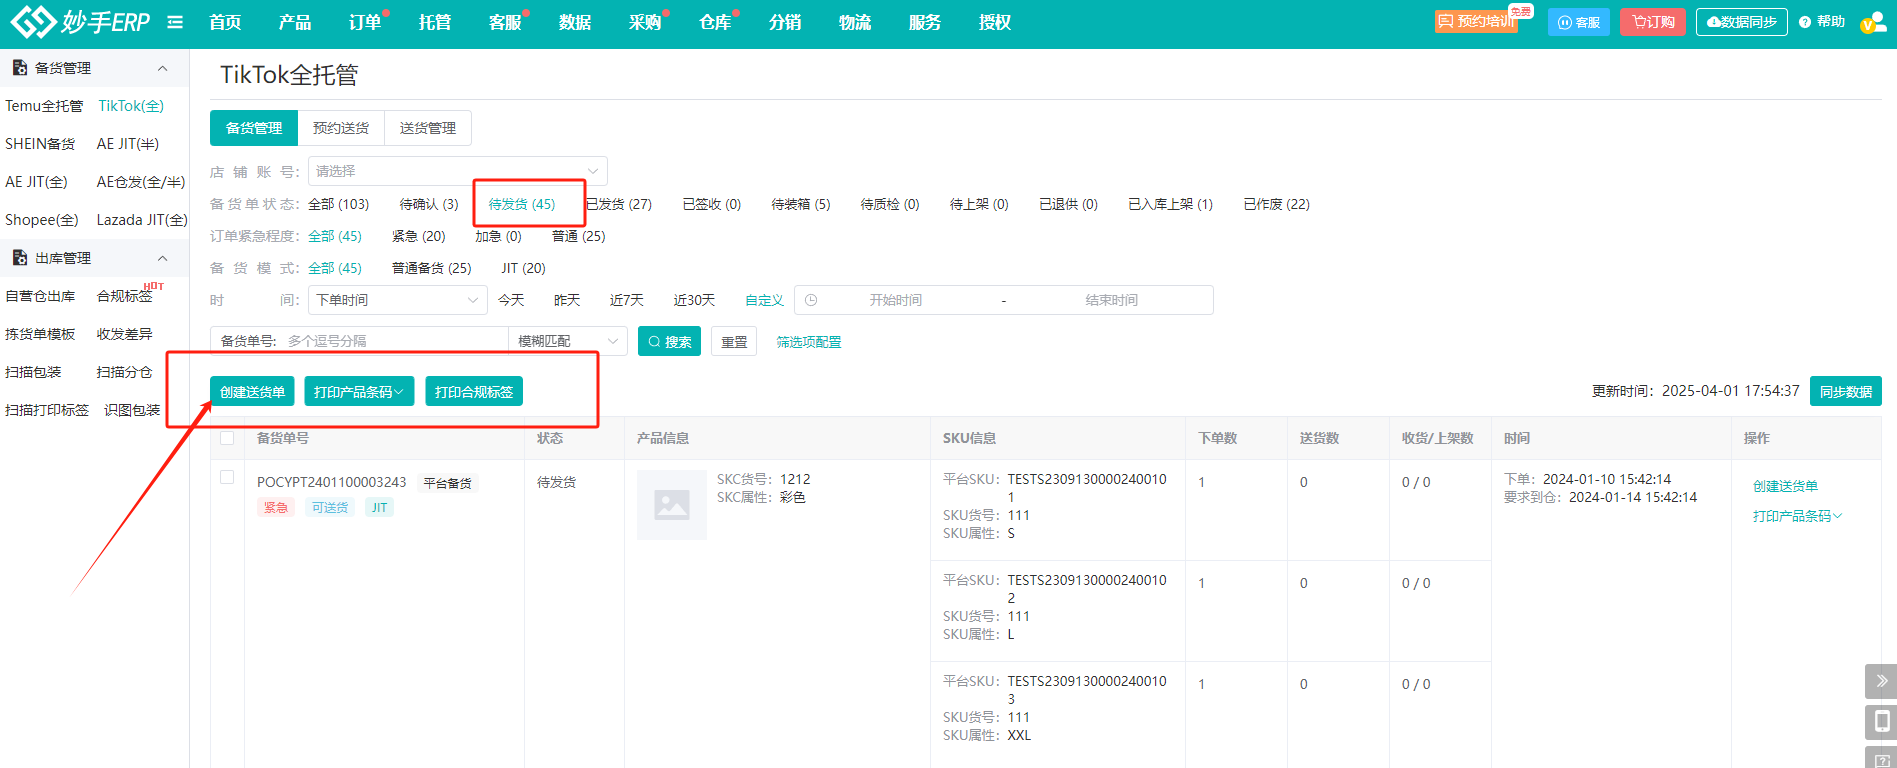
Task: Open the 仓库 top menu
Action: (x=715, y=22)
